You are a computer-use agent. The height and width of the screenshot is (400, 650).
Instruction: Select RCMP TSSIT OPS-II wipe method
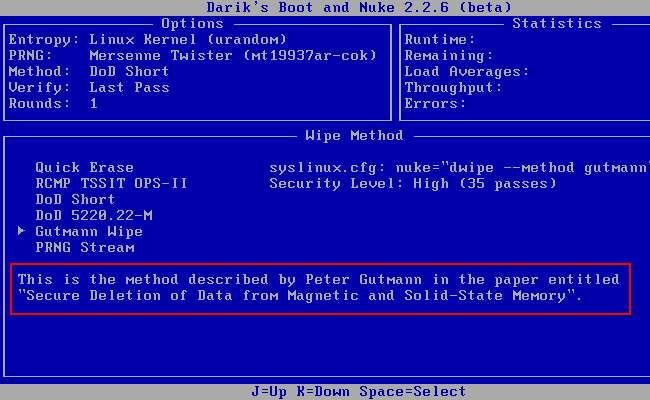click(x=112, y=183)
